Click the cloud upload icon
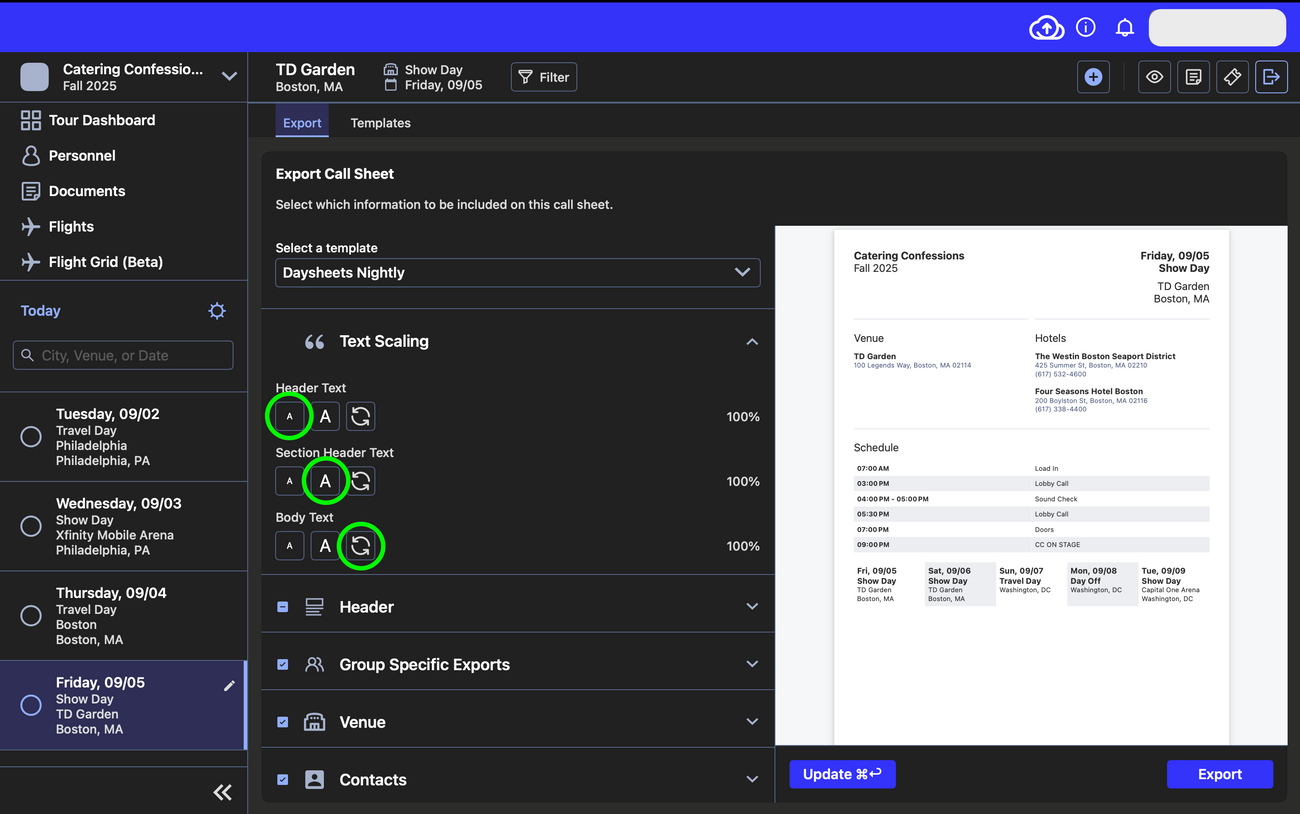The width and height of the screenshot is (1300, 814). (1047, 28)
